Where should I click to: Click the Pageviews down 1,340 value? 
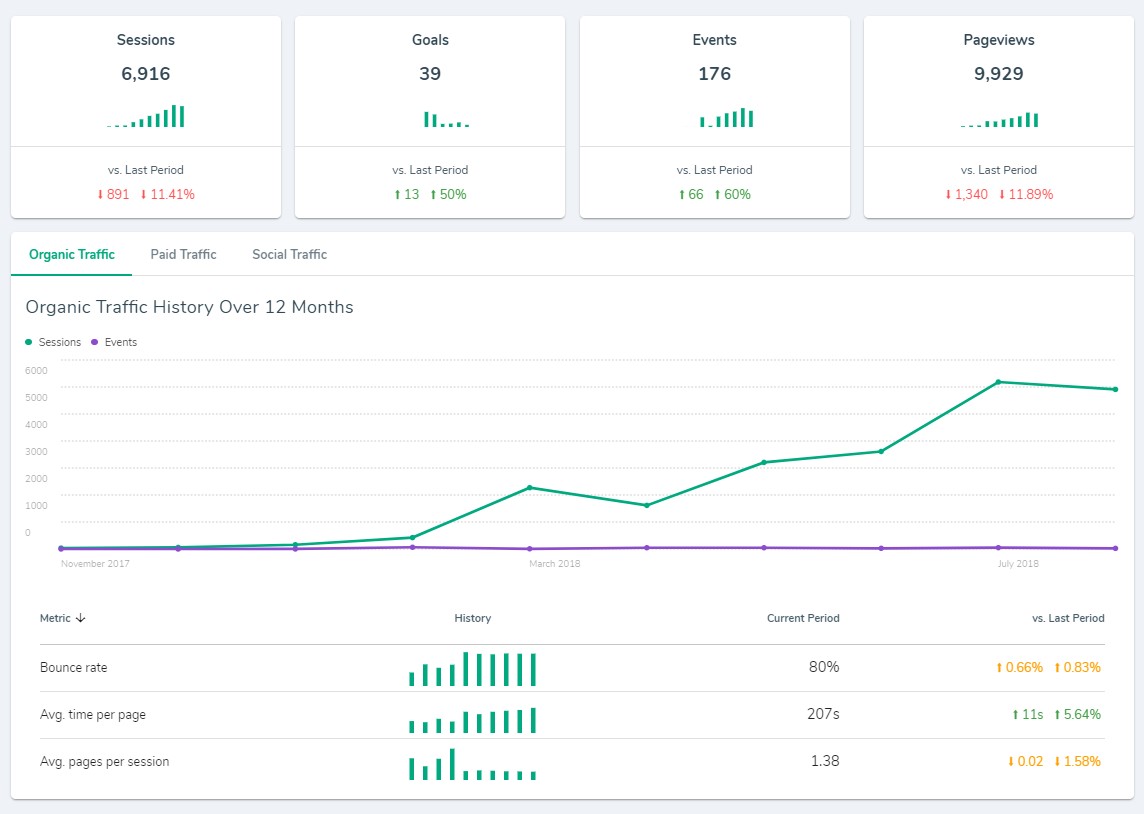pos(966,194)
